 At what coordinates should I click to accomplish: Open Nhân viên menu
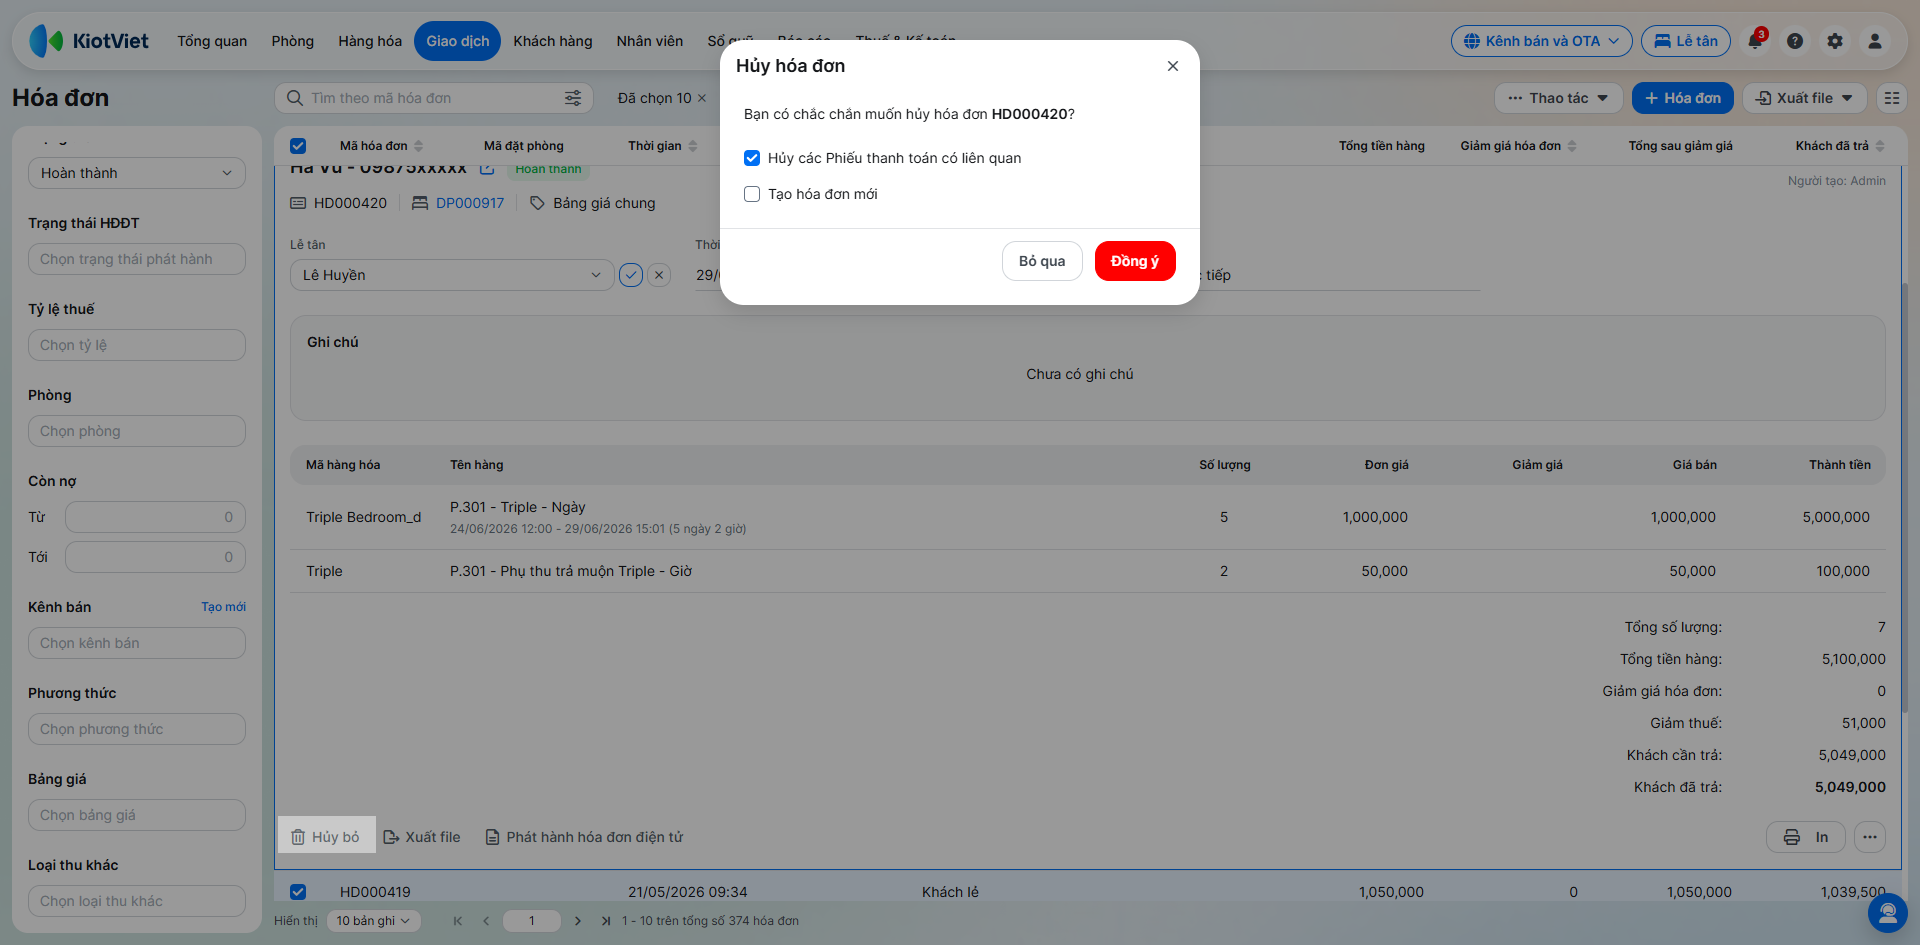click(x=650, y=41)
